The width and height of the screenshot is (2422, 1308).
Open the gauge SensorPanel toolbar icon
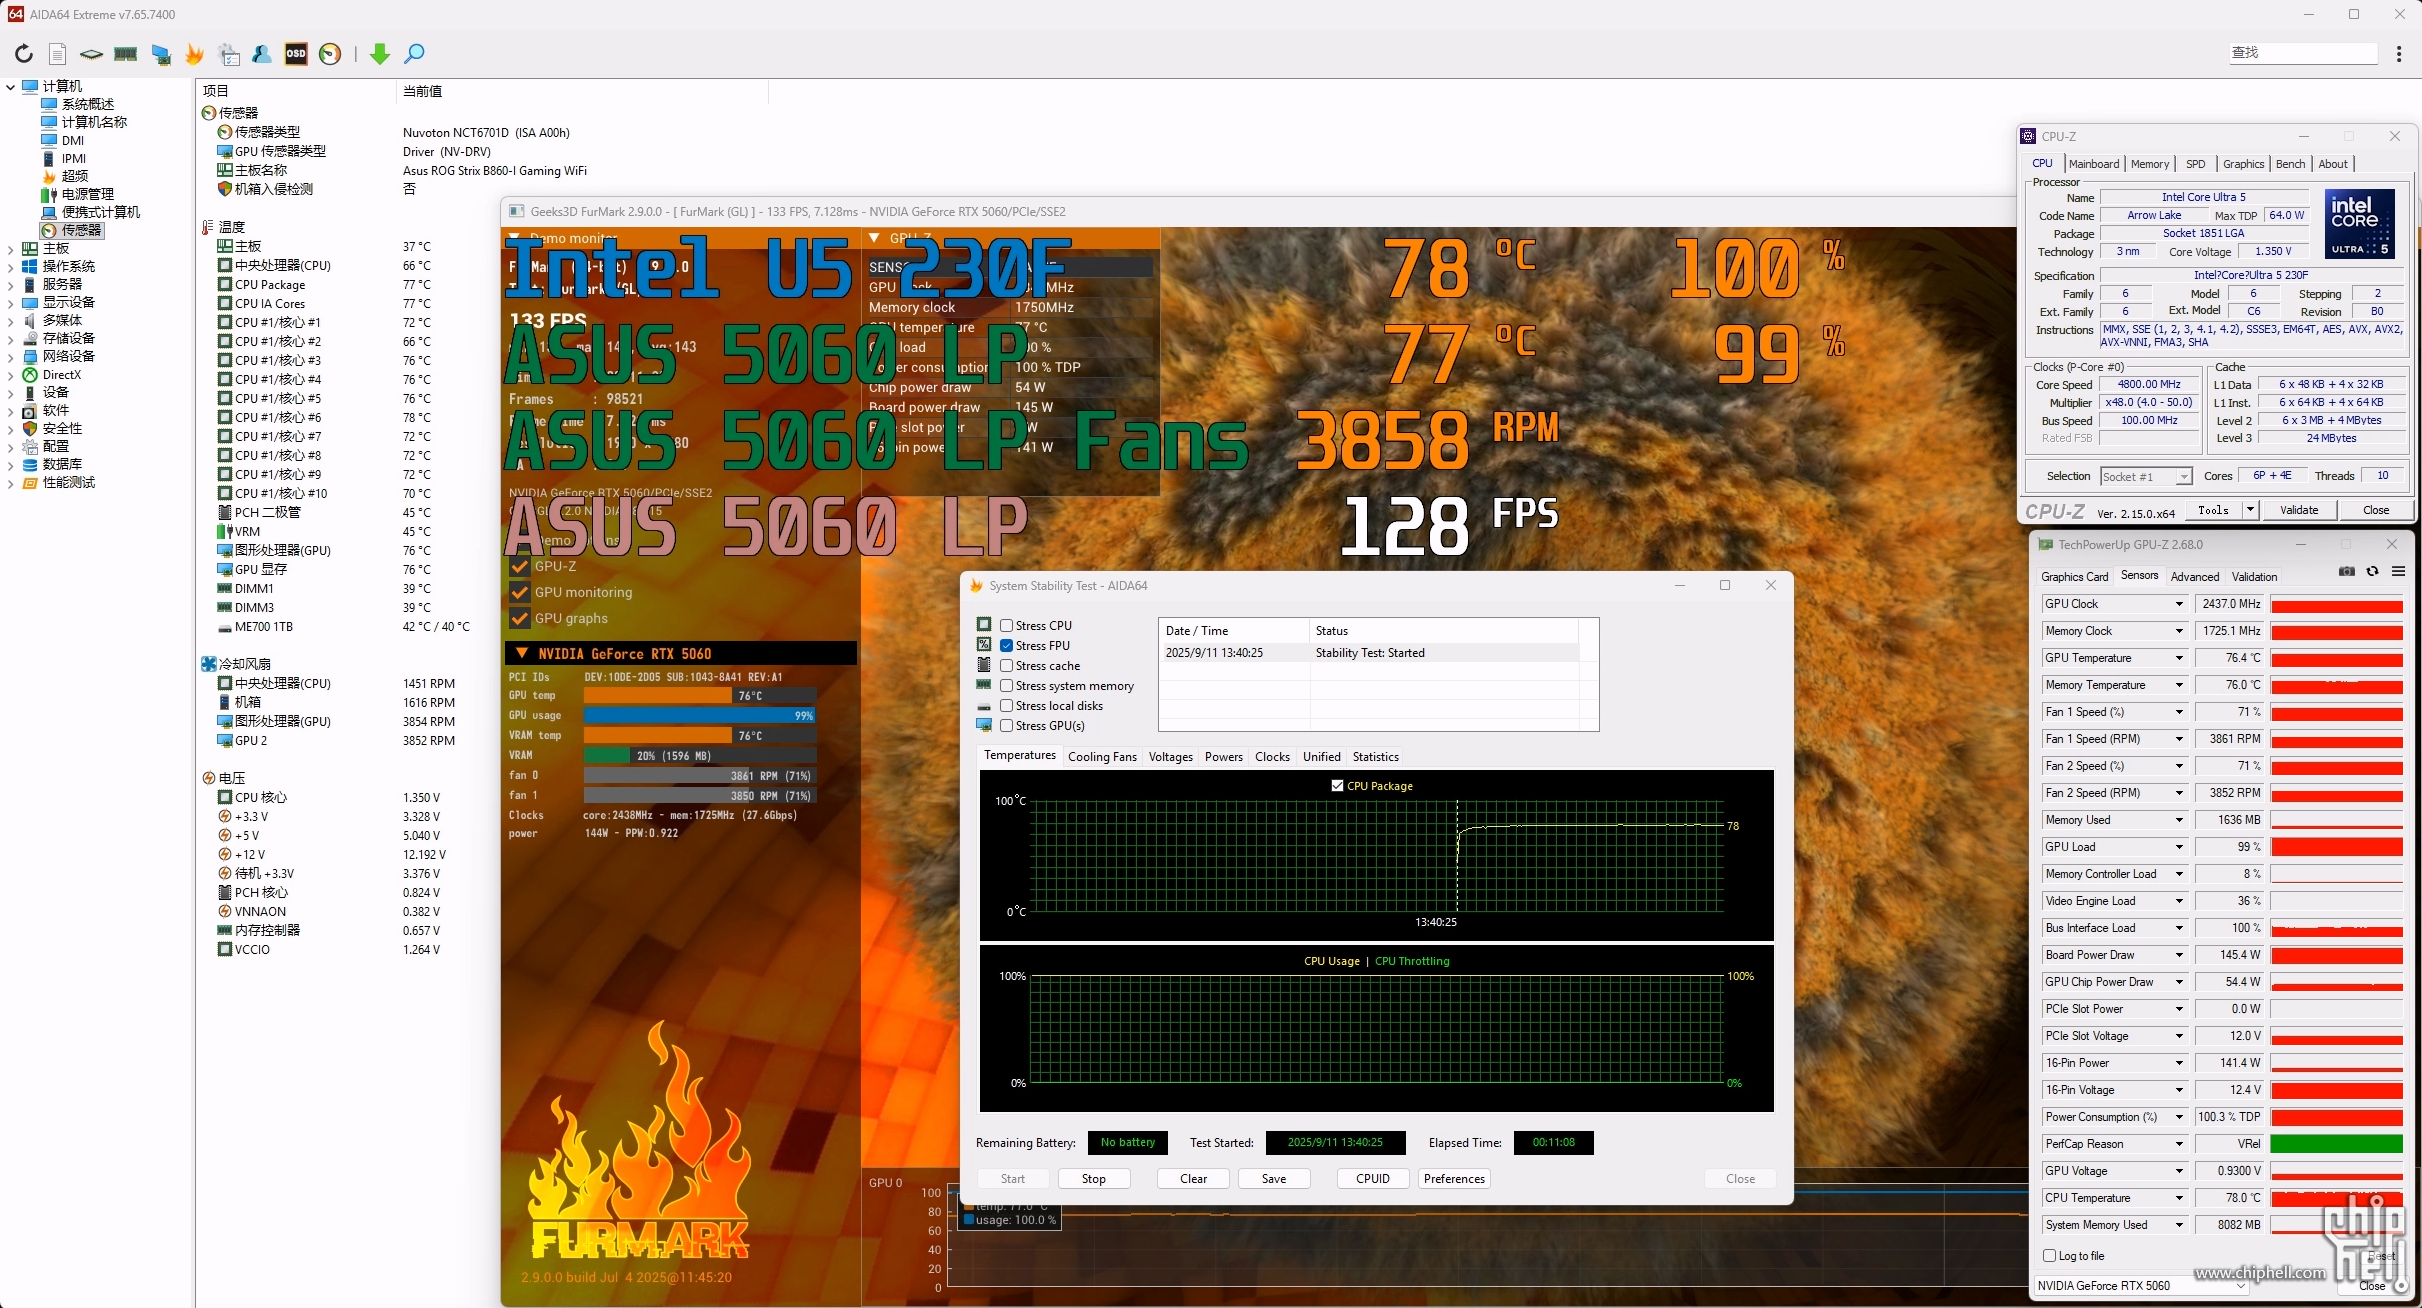330,54
